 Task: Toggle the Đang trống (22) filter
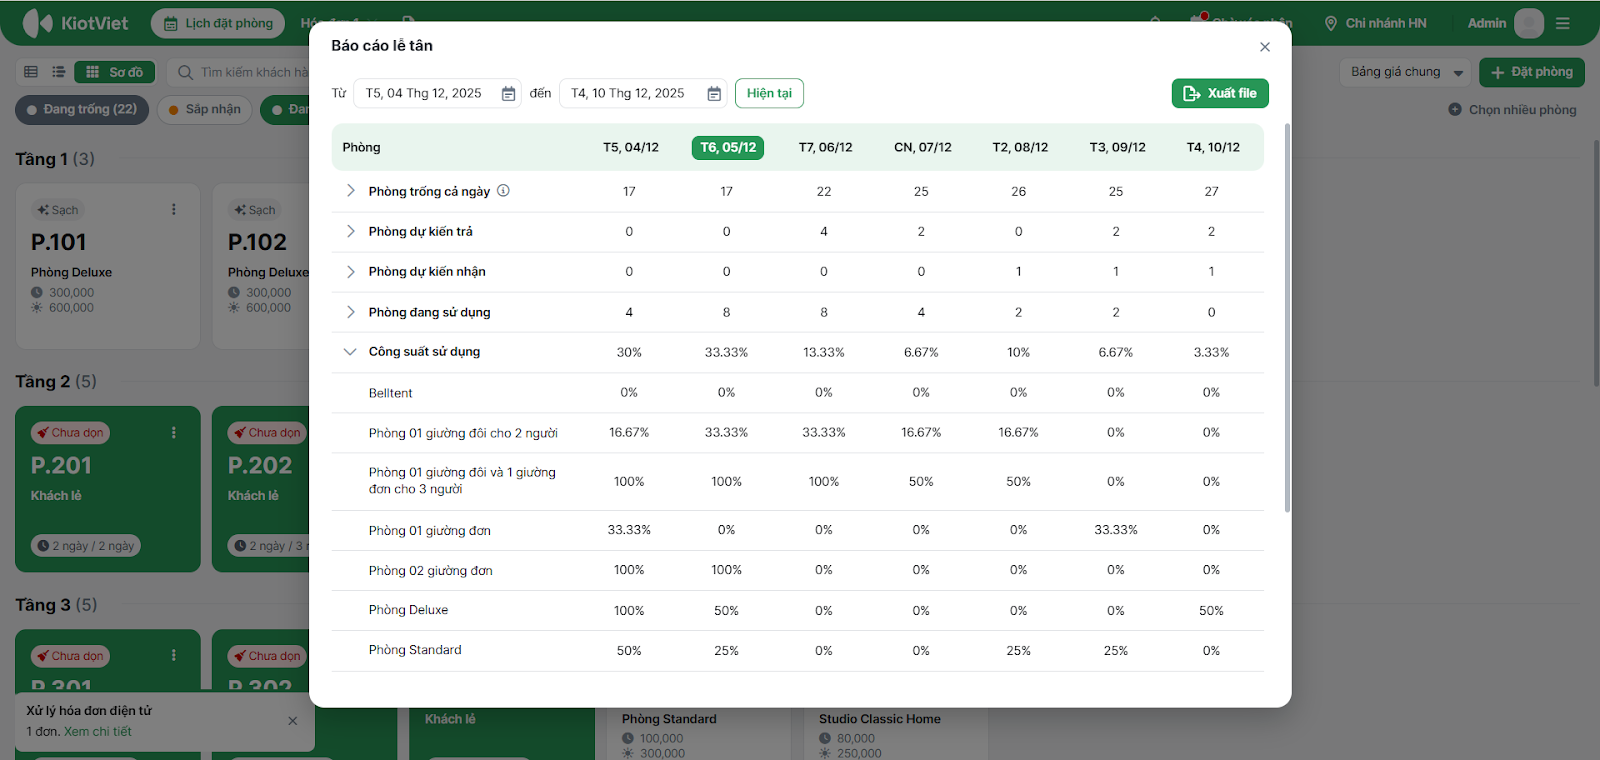82,110
